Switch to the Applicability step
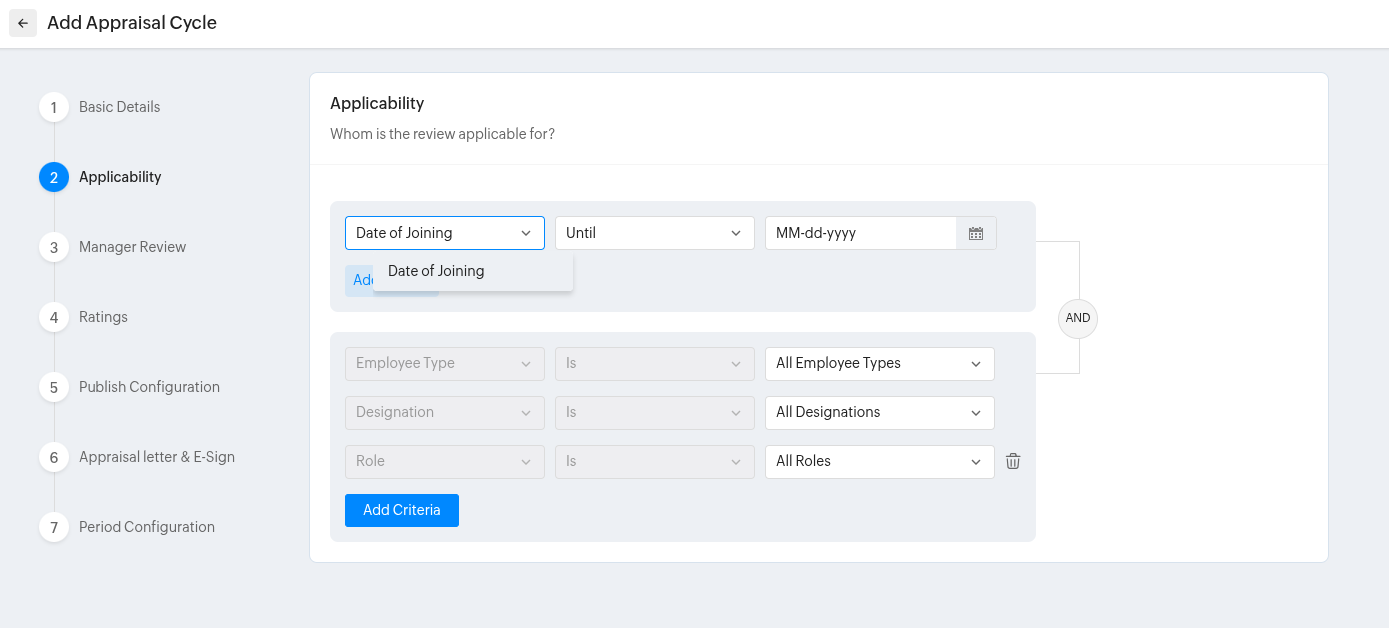Screen dimensions: 1389x628 (119, 177)
